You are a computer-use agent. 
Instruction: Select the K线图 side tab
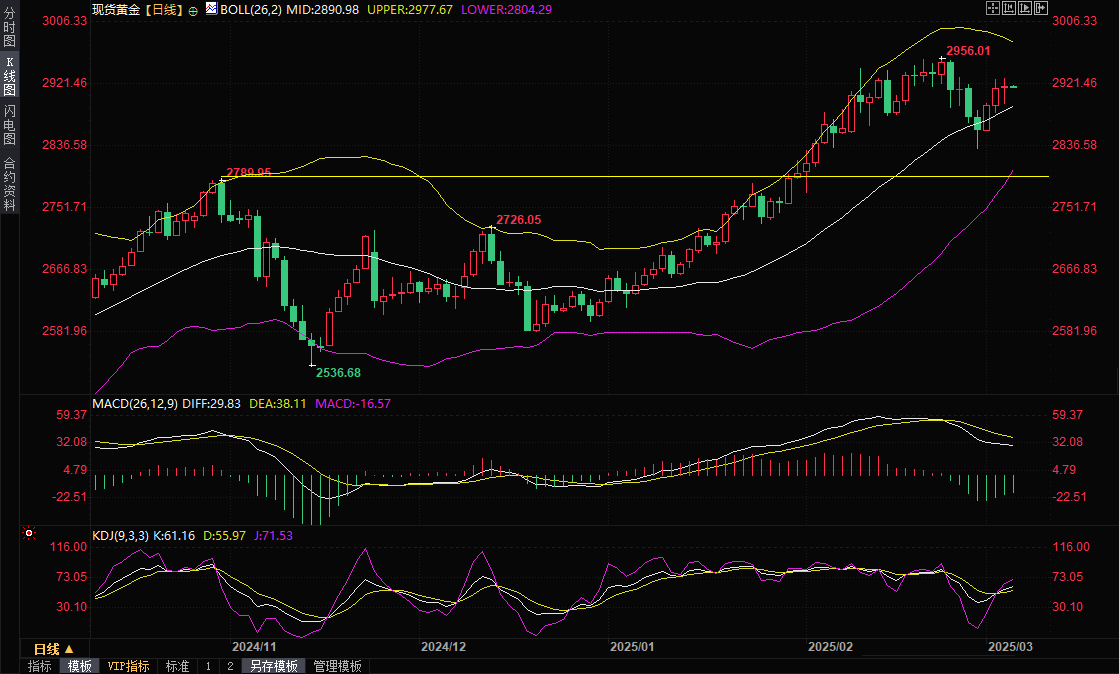pyautogui.click(x=10, y=76)
